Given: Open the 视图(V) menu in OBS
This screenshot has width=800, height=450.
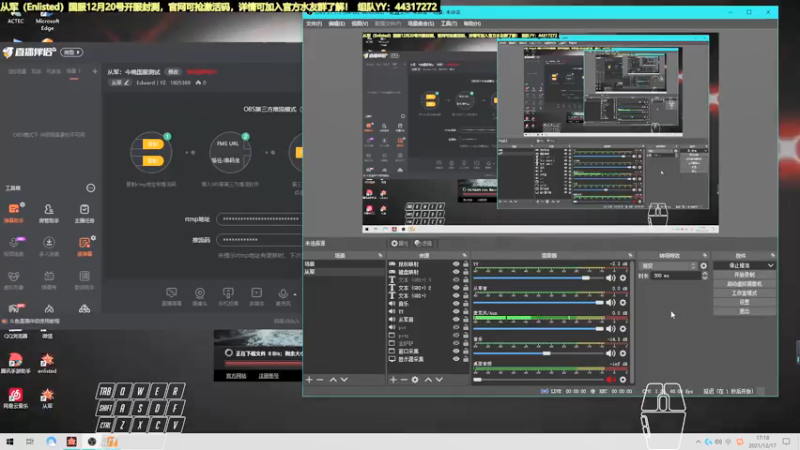Looking at the screenshot, I should [x=359, y=23].
